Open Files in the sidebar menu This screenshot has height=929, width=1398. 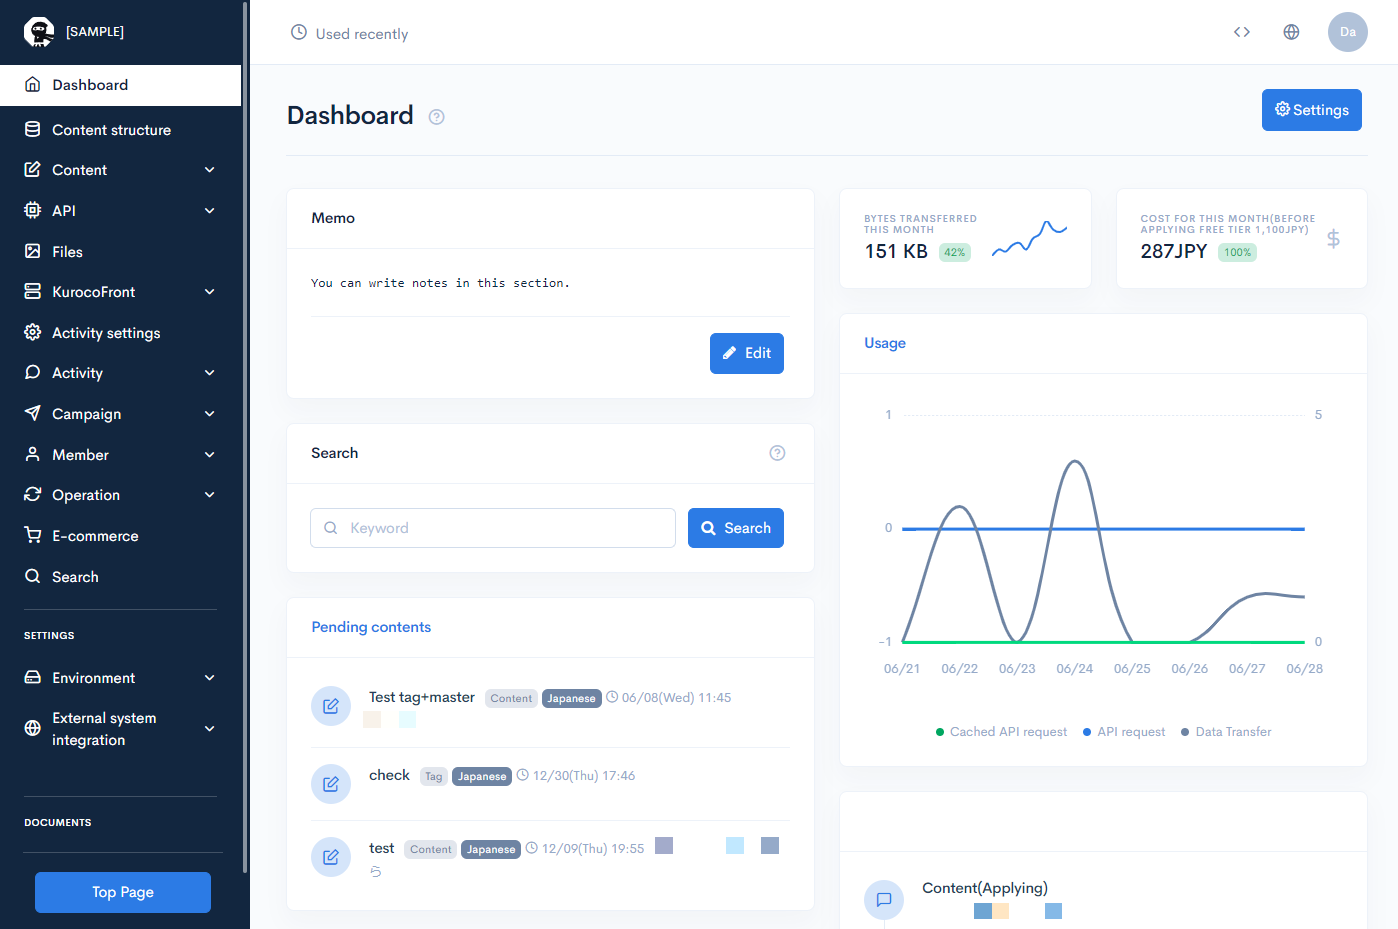tap(120, 251)
